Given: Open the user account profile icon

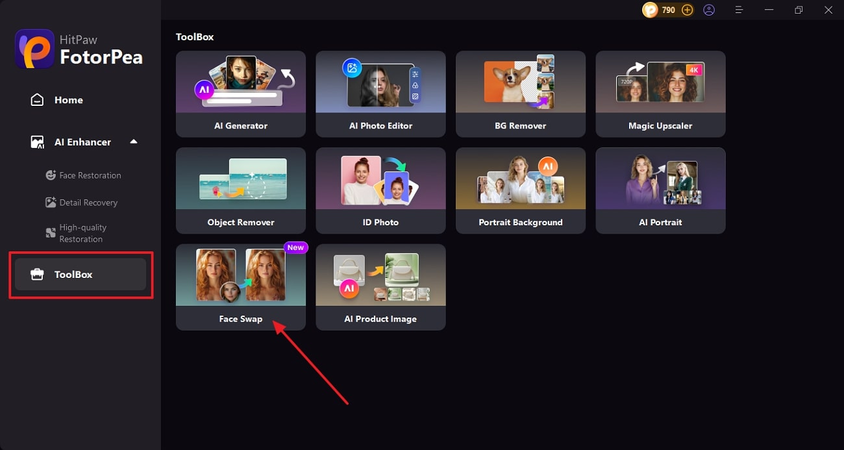Looking at the screenshot, I should [709, 10].
